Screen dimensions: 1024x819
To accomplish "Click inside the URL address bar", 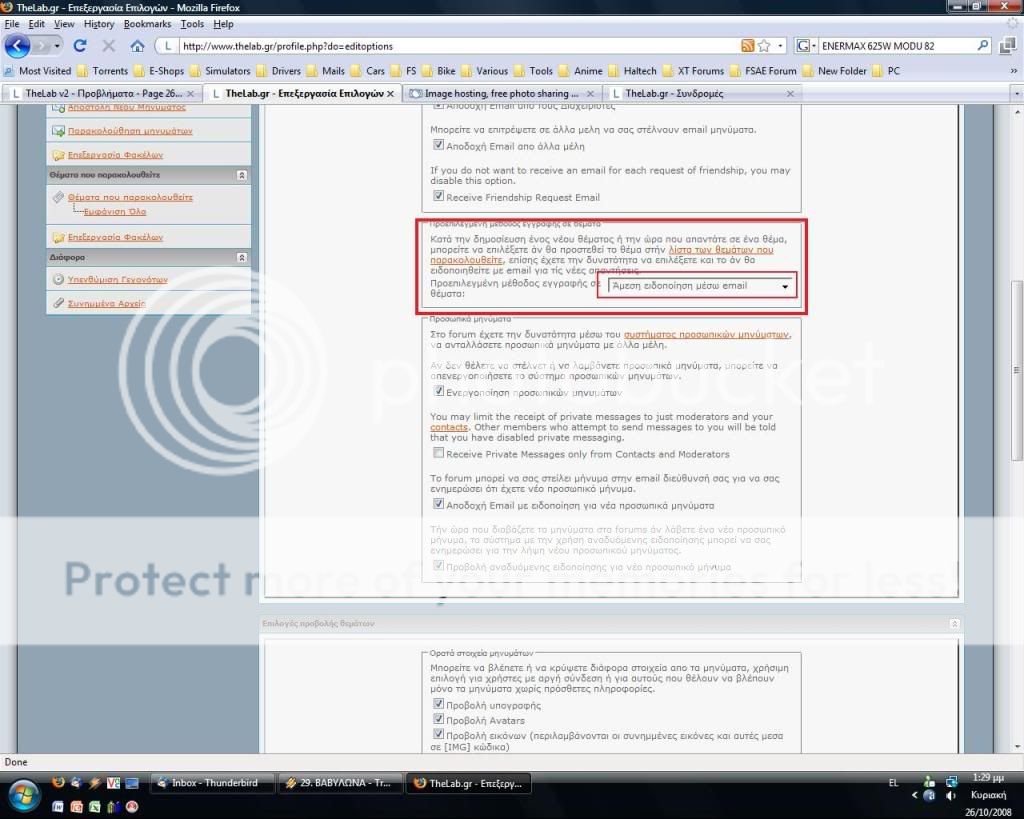I will point(450,46).
